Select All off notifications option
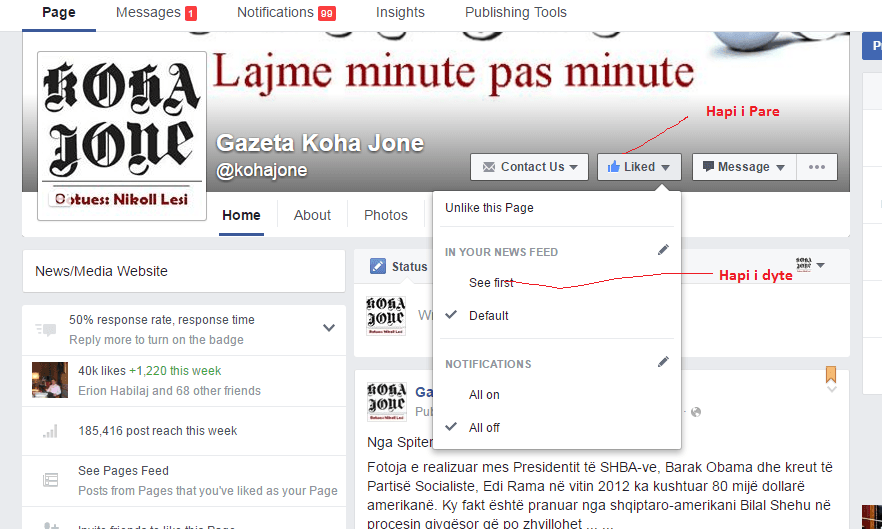Screen dimensions: 882x529 pyautogui.click(x=484, y=428)
